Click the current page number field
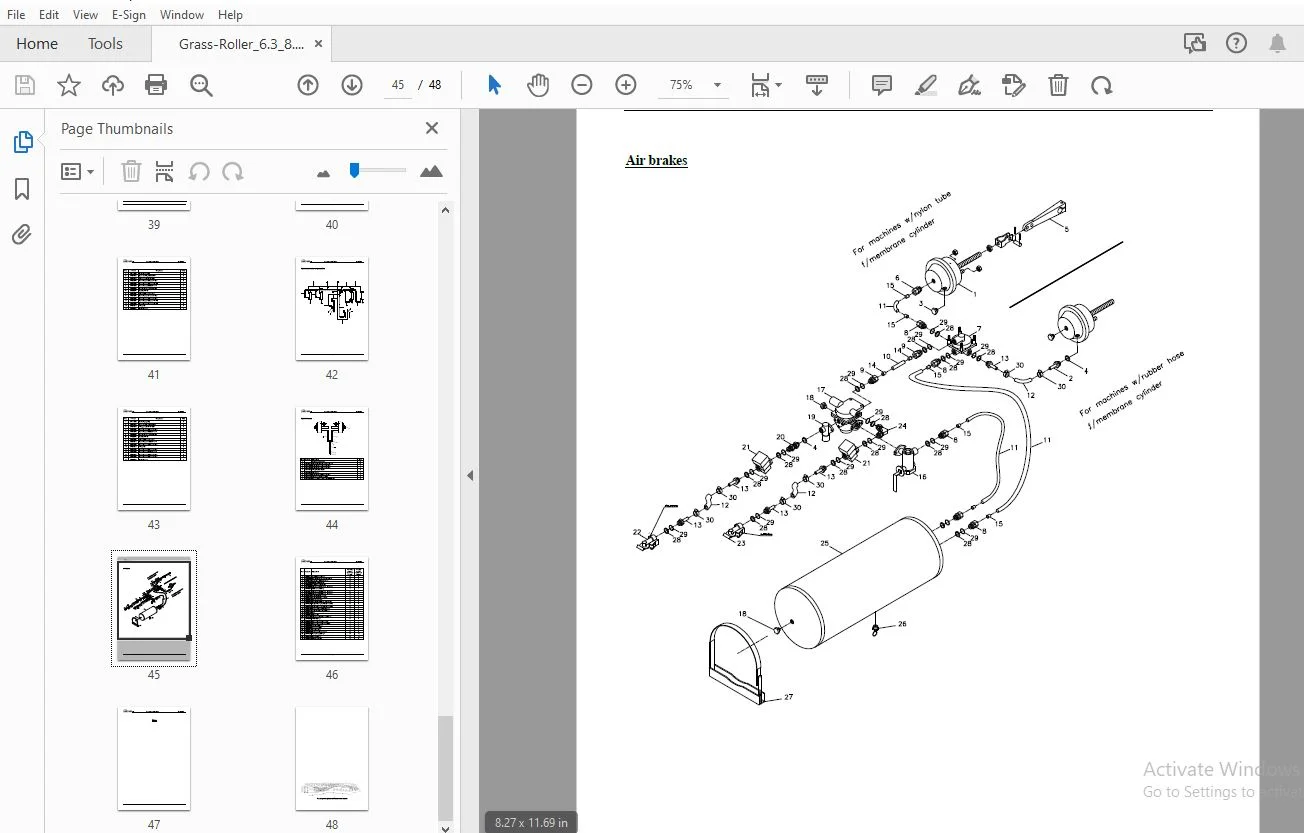 tap(398, 86)
